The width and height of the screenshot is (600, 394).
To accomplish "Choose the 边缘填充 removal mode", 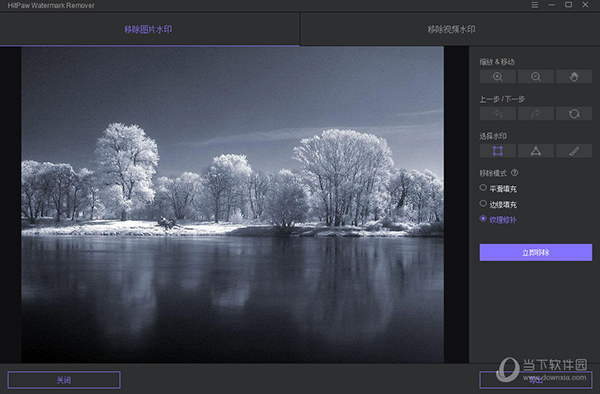I will [x=498, y=204].
